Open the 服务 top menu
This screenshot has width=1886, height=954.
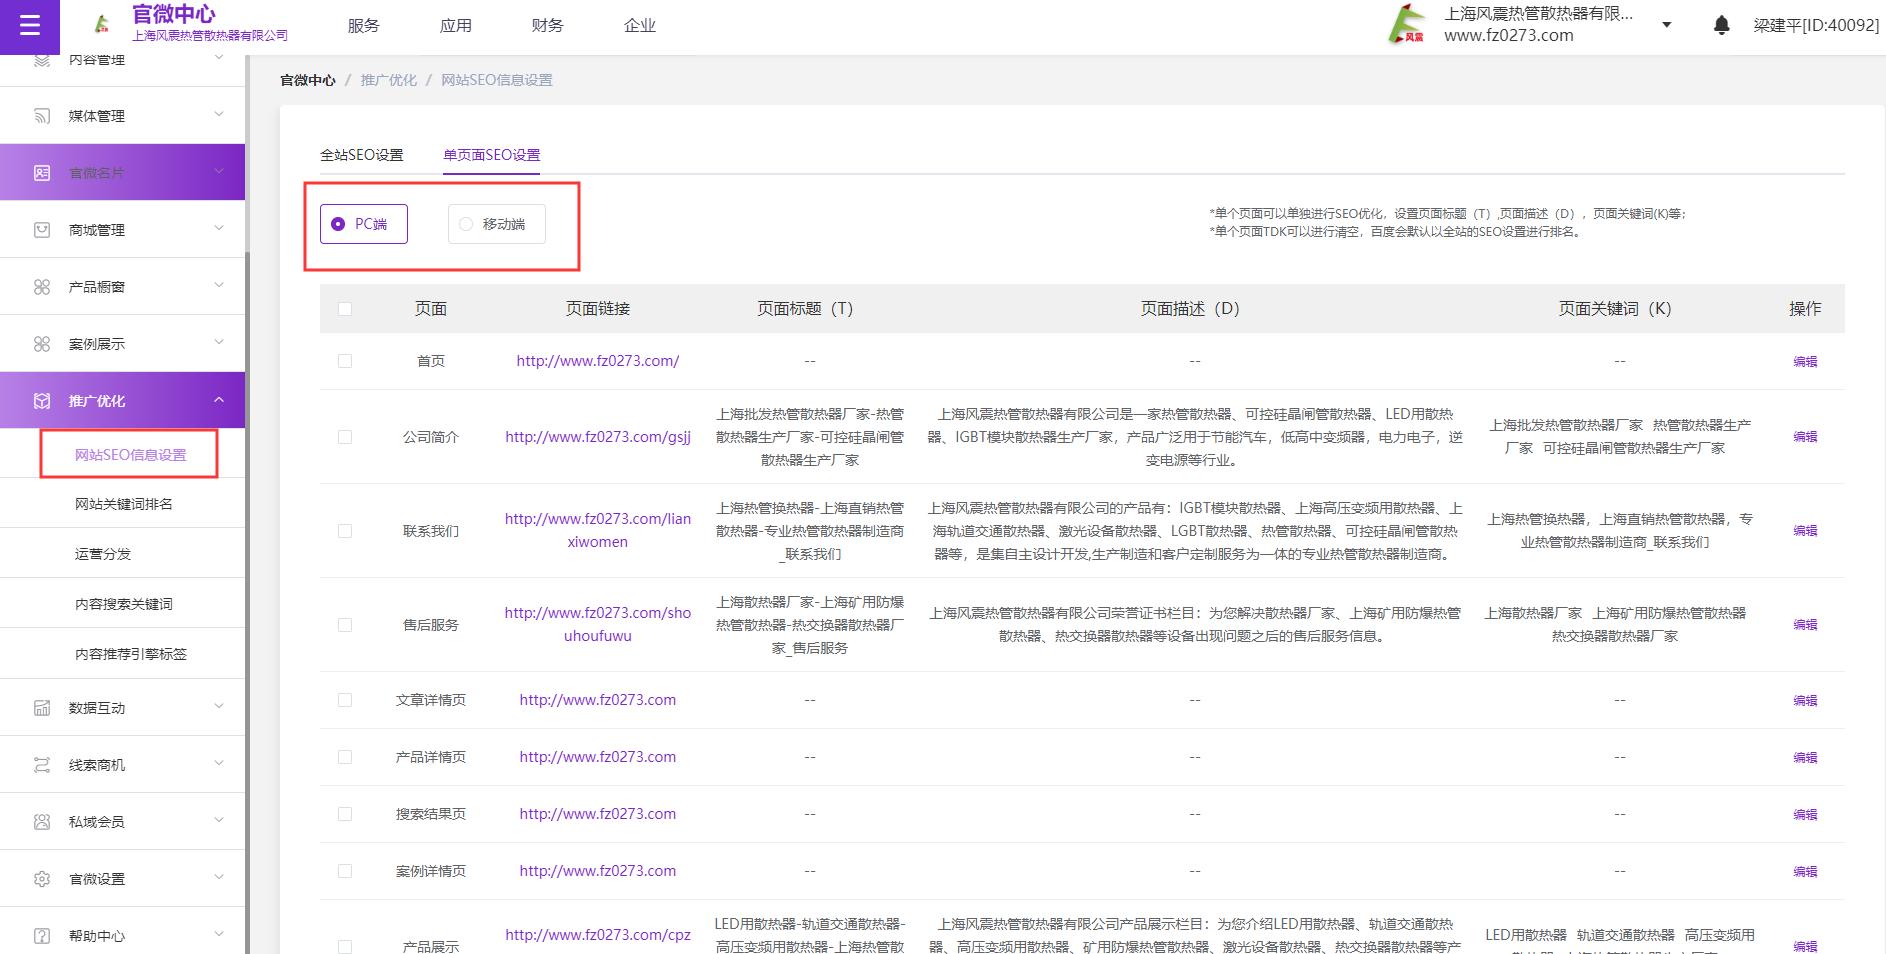point(364,26)
